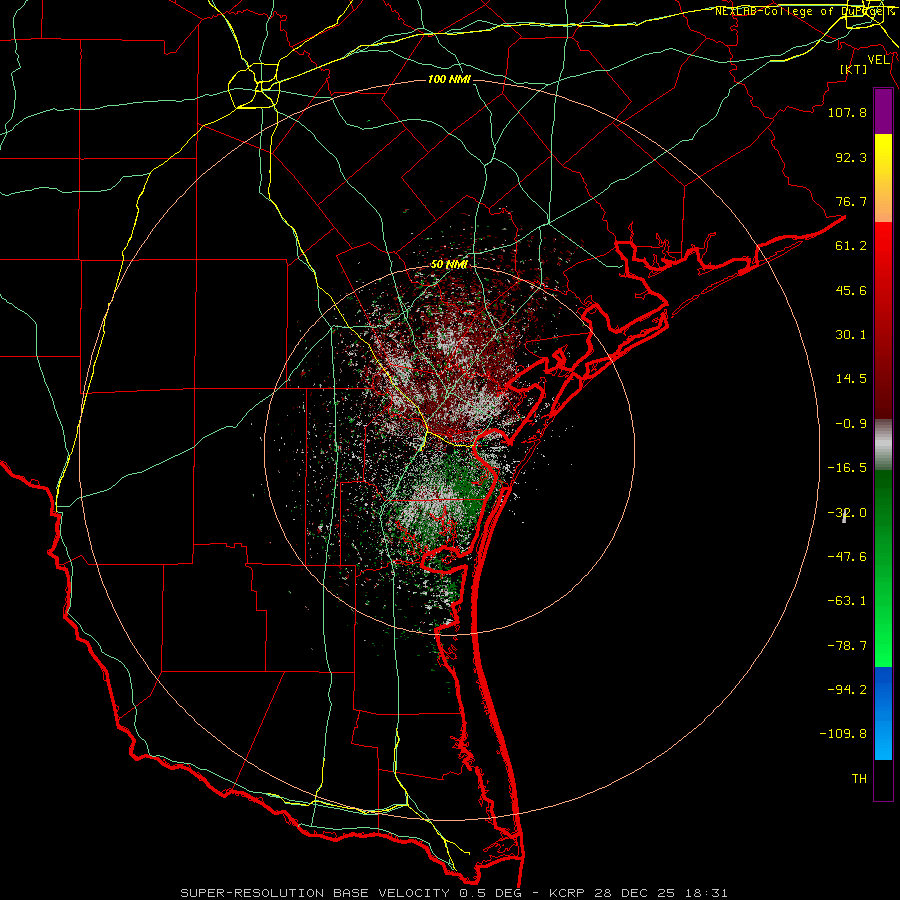Click the blue segment of velocity color bar
The height and width of the screenshot is (900, 900).
coord(883,713)
